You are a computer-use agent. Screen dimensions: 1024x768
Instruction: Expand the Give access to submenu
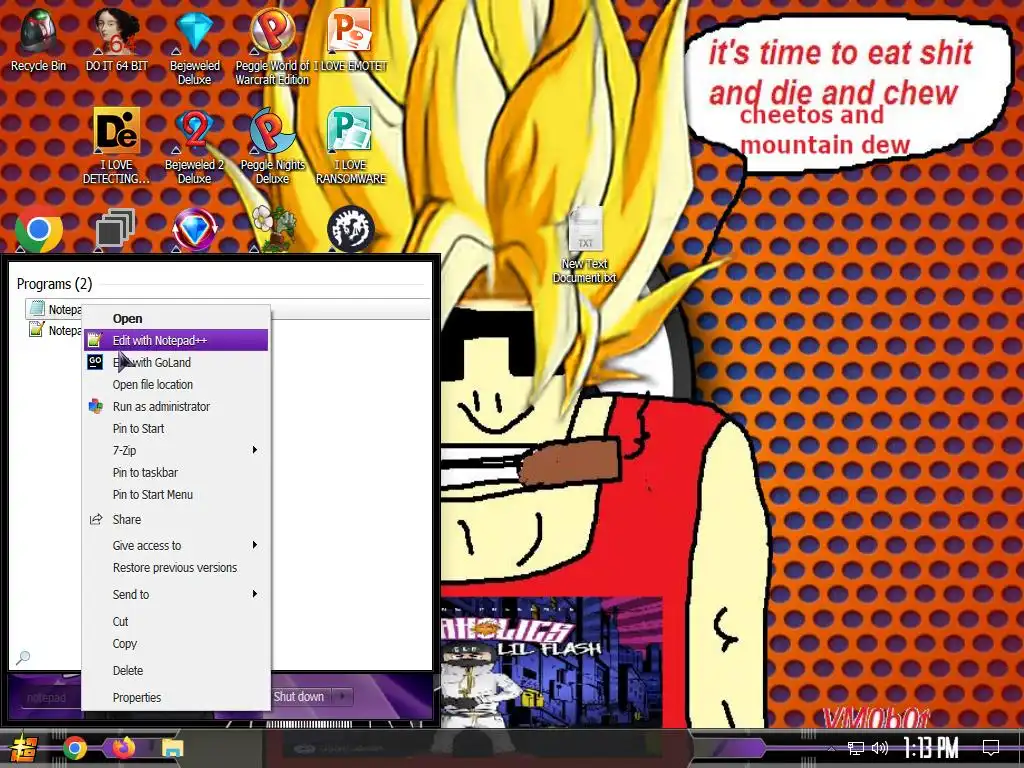tap(176, 545)
